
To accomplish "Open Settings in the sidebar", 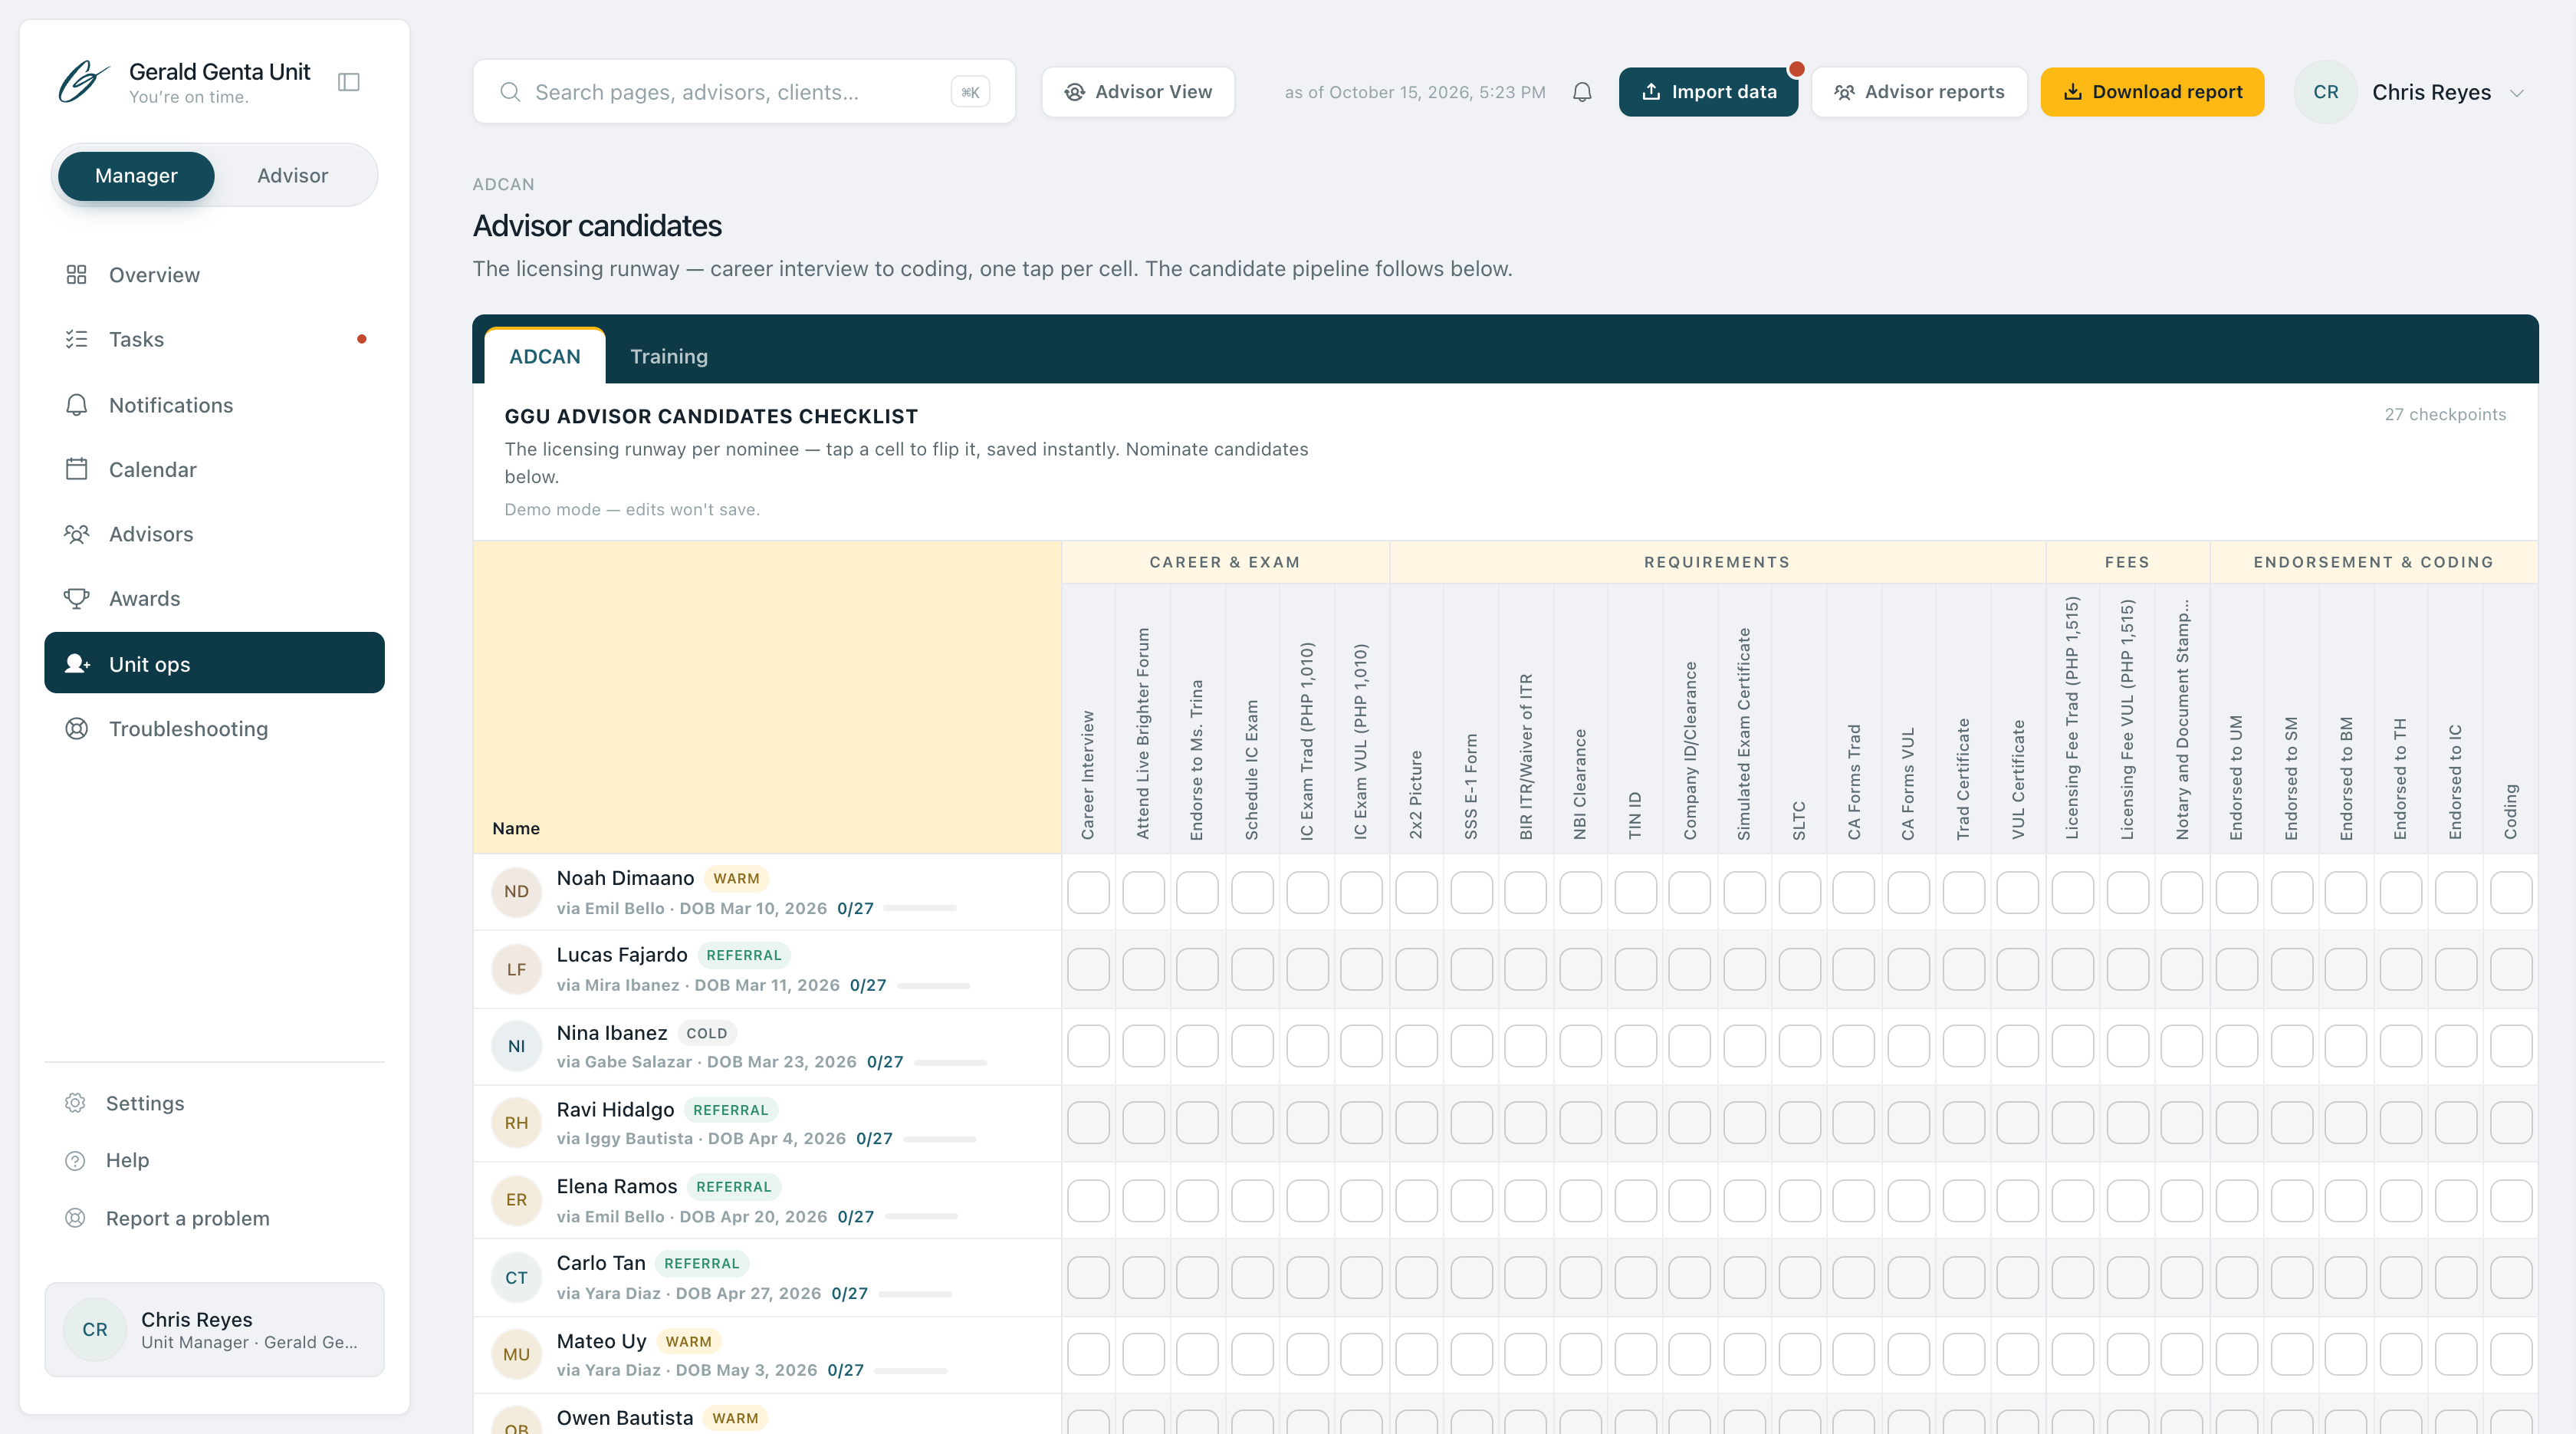I will 214,1103.
